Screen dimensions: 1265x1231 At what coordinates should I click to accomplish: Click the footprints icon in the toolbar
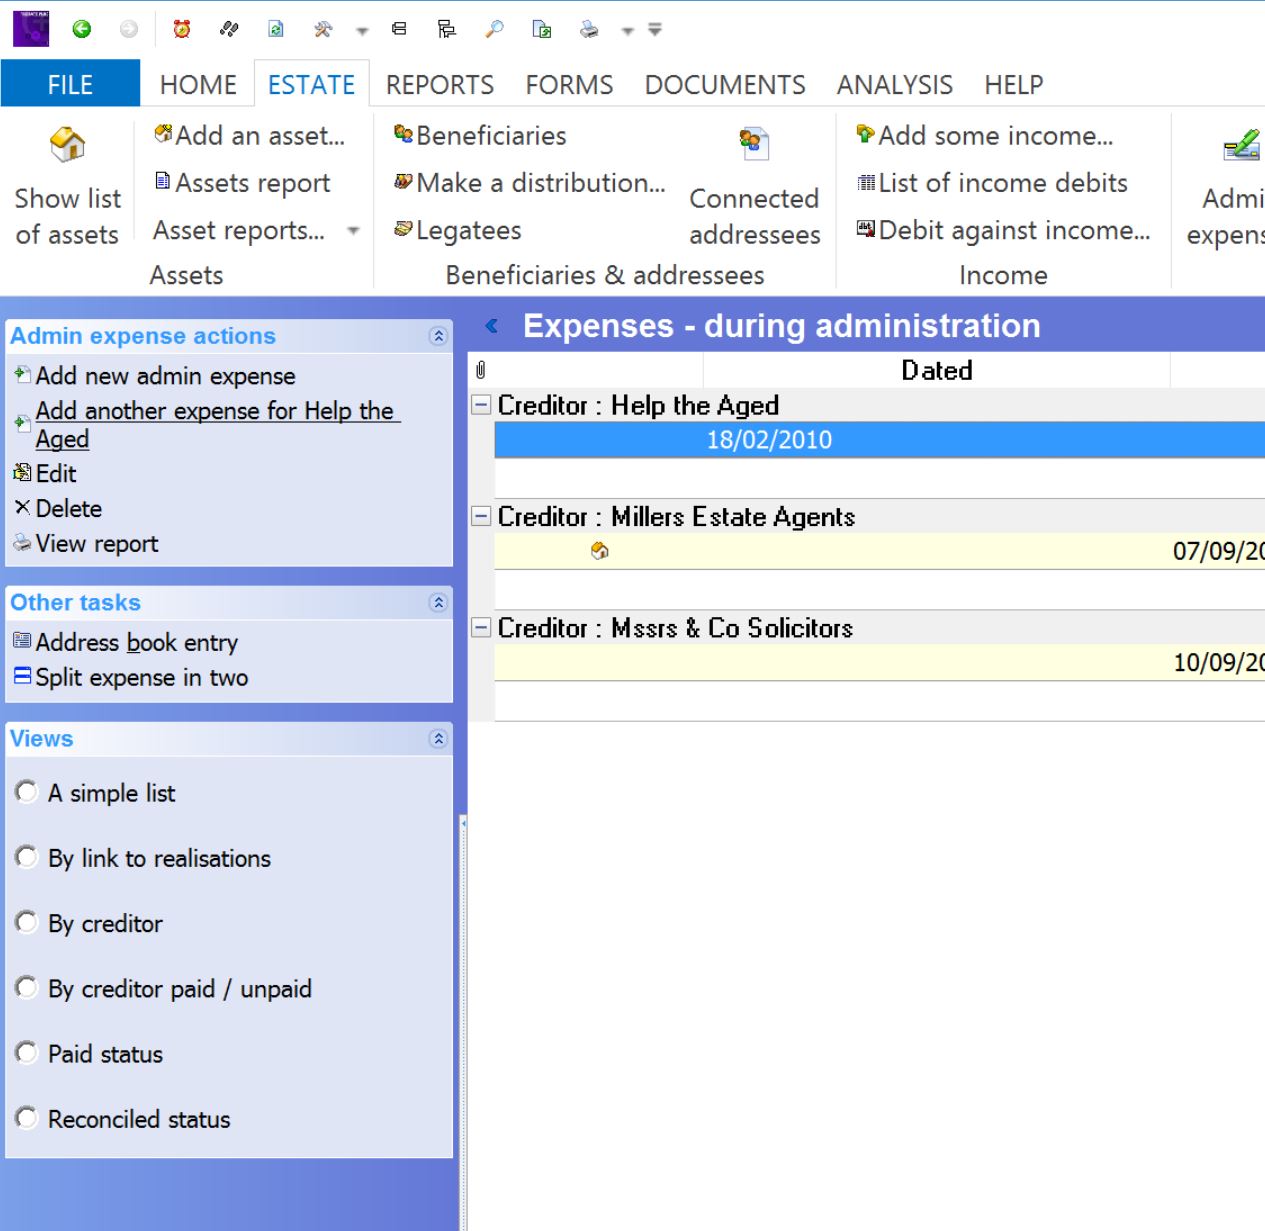click(x=229, y=29)
